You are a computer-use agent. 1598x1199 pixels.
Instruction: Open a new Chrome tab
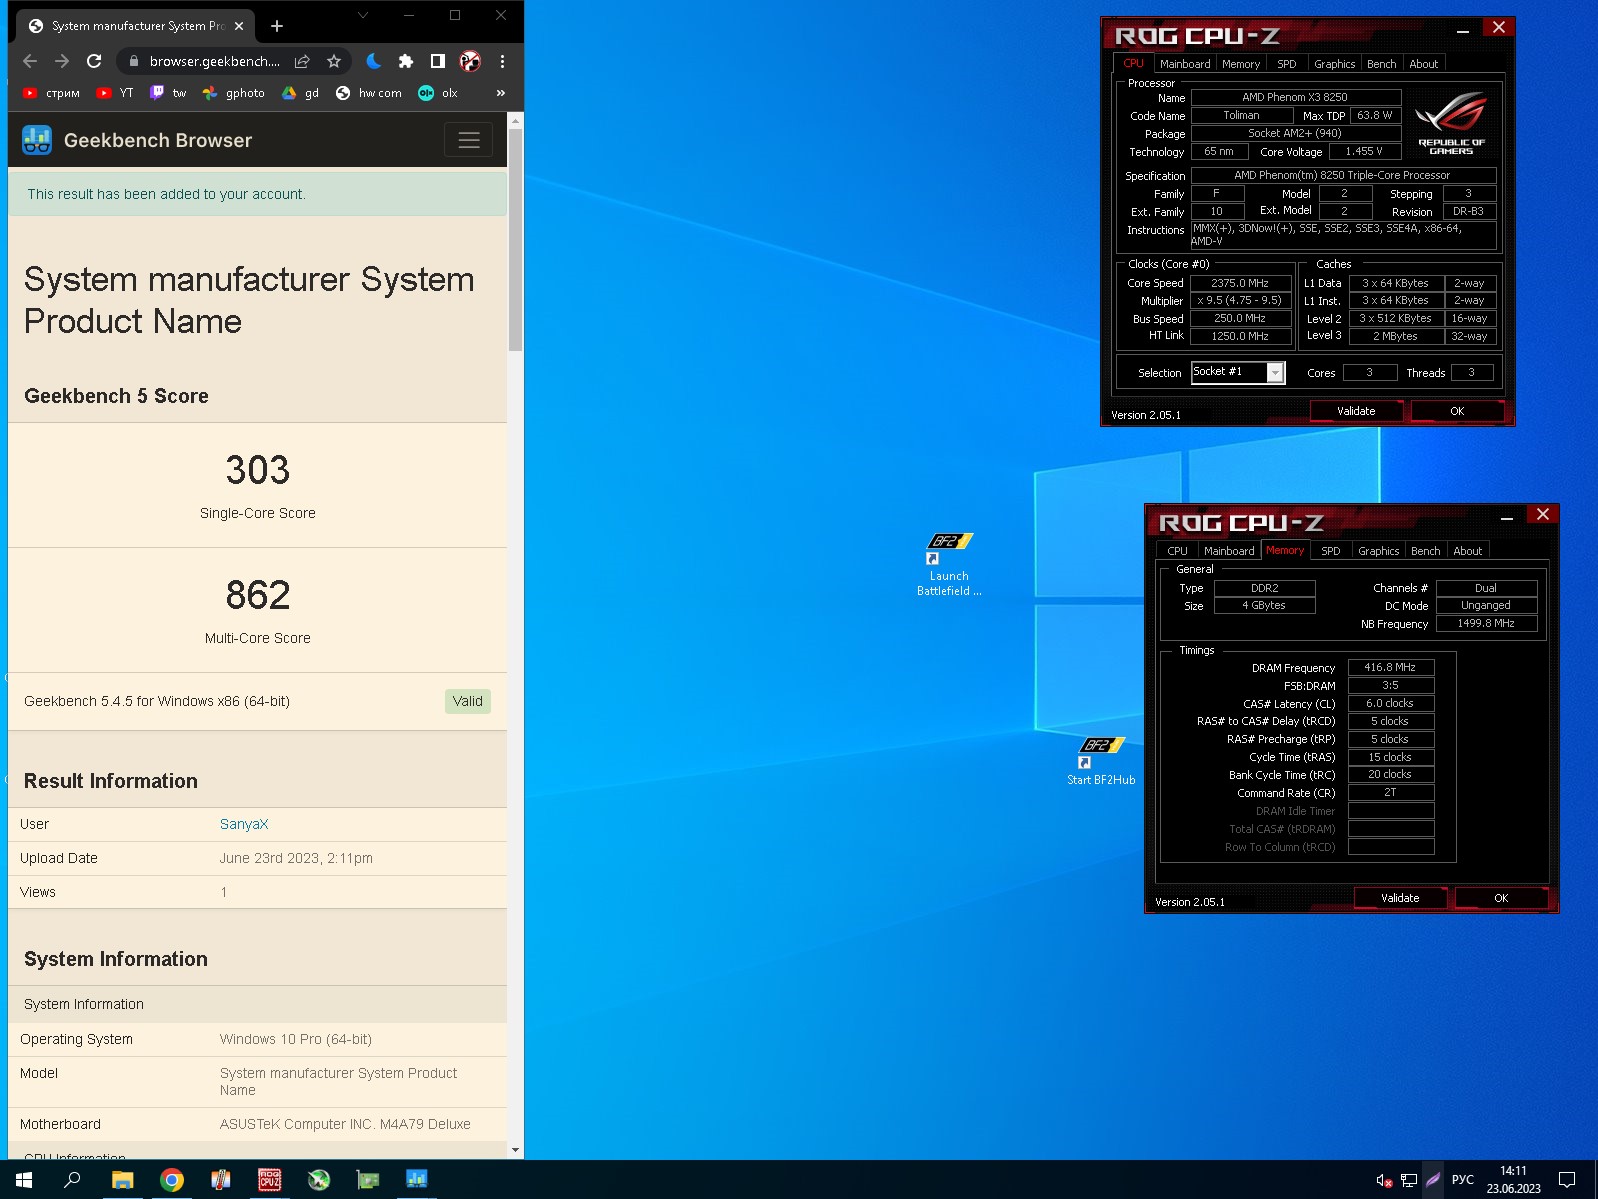(277, 26)
